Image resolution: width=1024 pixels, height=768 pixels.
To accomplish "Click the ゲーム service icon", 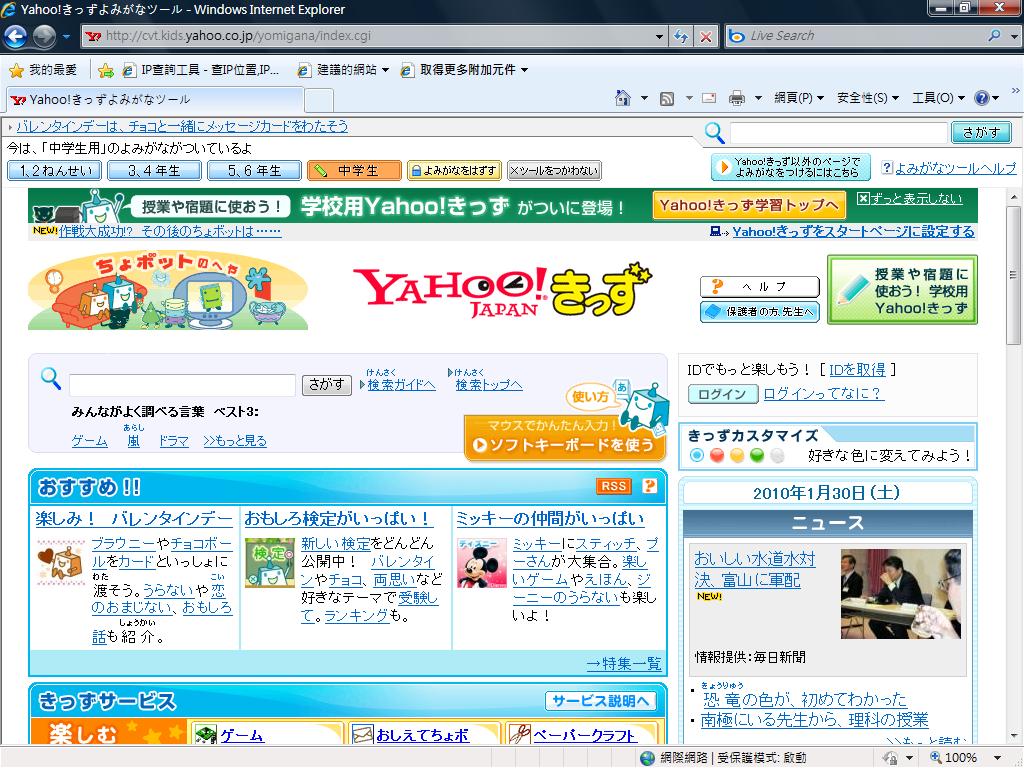I will [206, 735].
